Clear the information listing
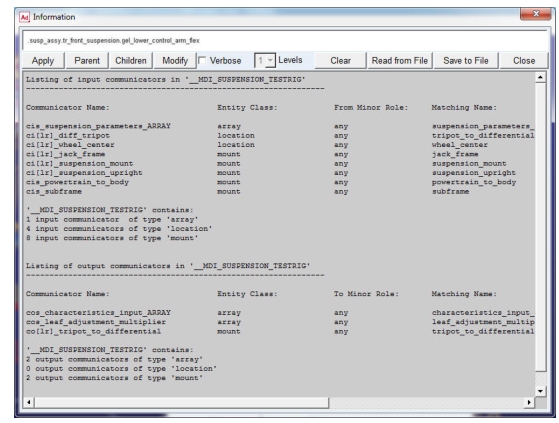The image size is (559, 423). coord(340,61)
